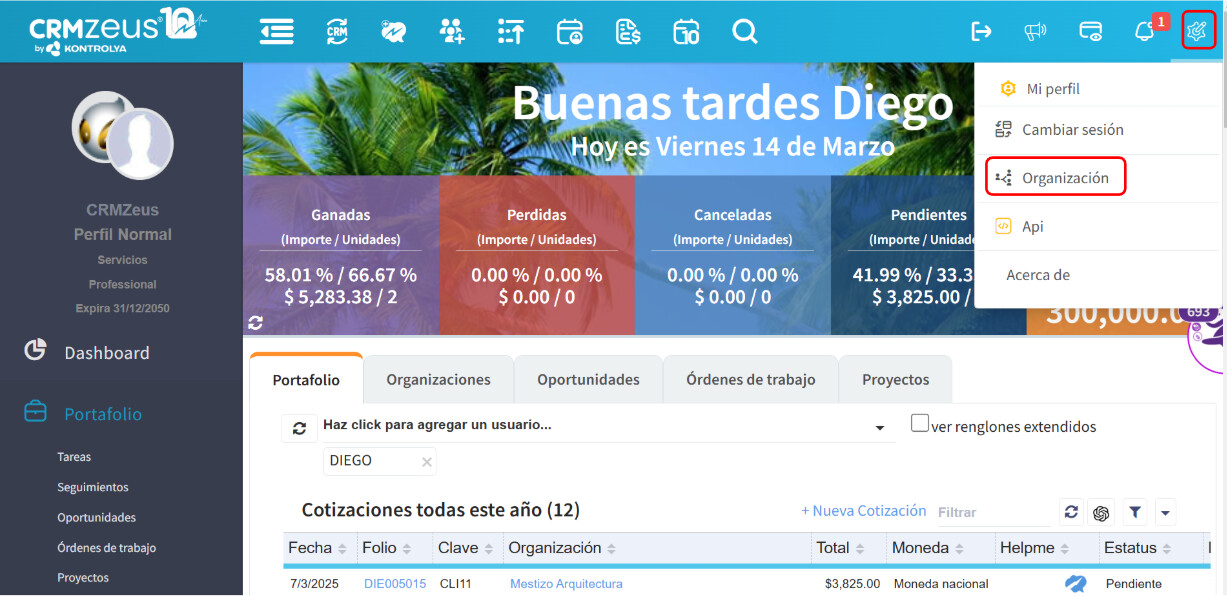Open the notifications bell icon
This screenshot has width=1227, height=596.
coord(1144,32)
